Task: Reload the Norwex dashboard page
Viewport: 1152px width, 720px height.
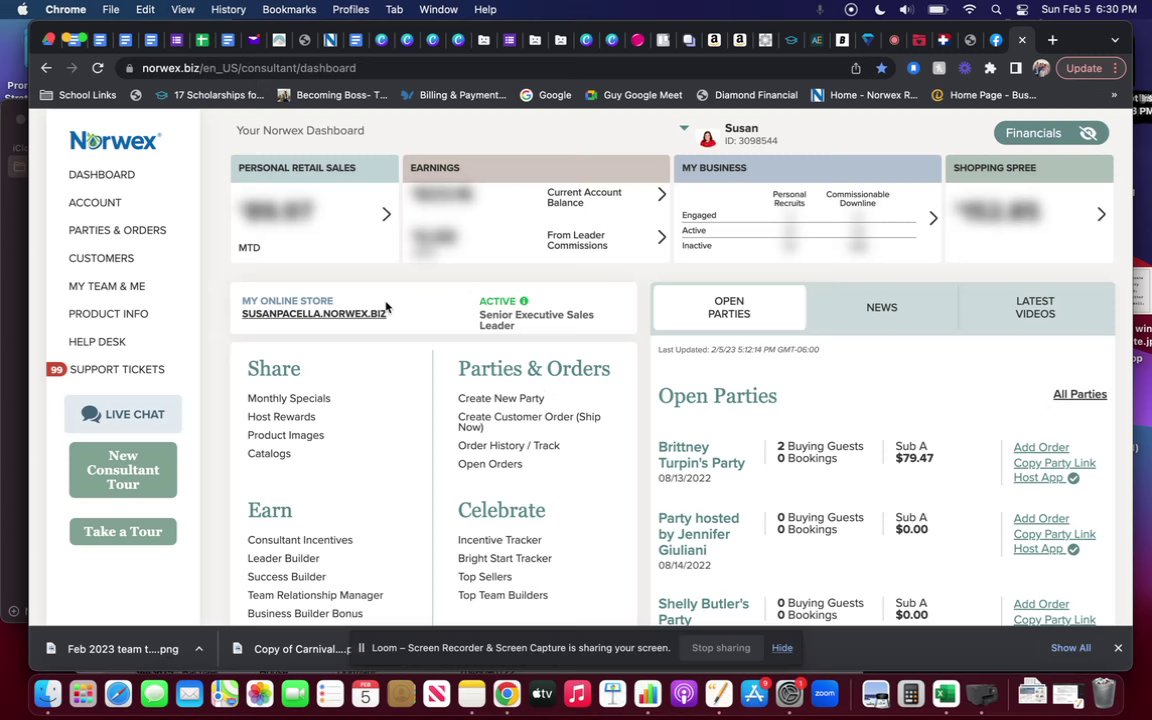Action: point(97,68)
